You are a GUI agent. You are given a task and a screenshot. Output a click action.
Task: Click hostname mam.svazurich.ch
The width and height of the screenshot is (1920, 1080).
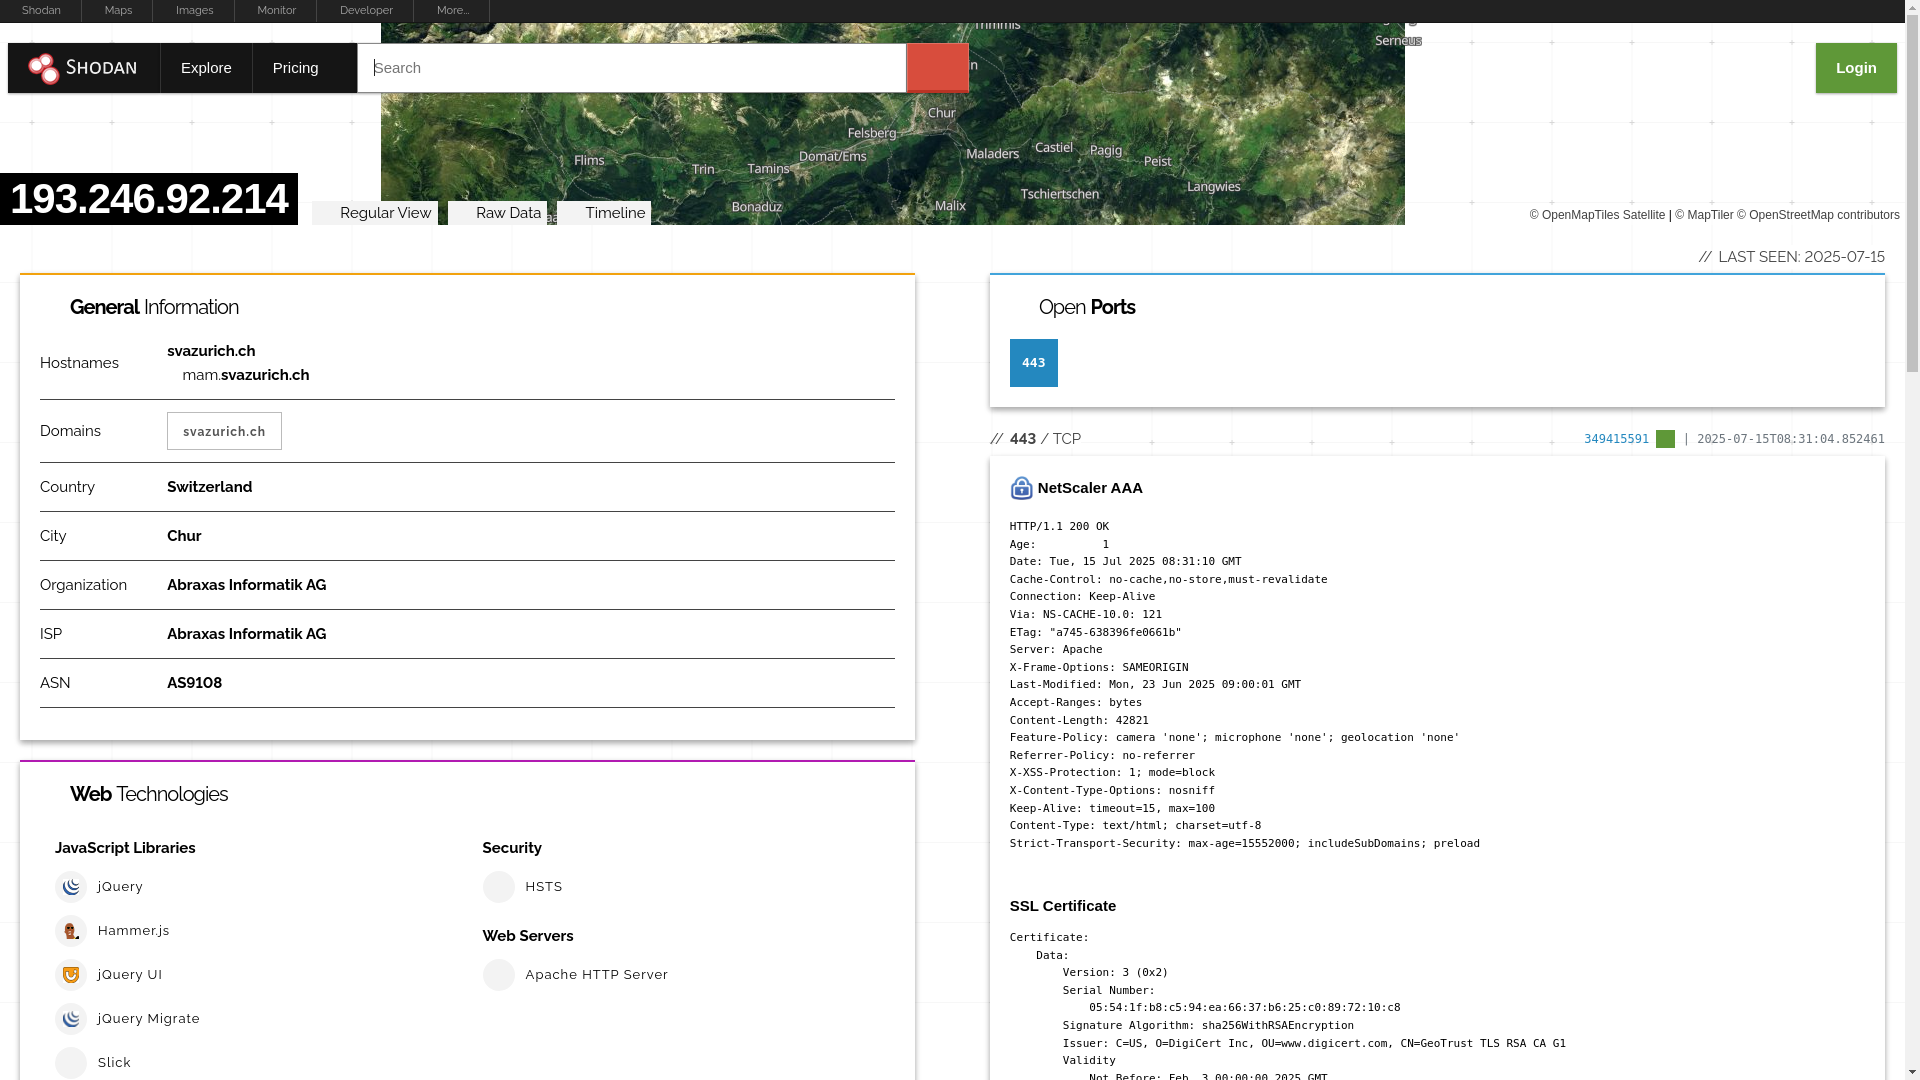click(x=246, y=375)
